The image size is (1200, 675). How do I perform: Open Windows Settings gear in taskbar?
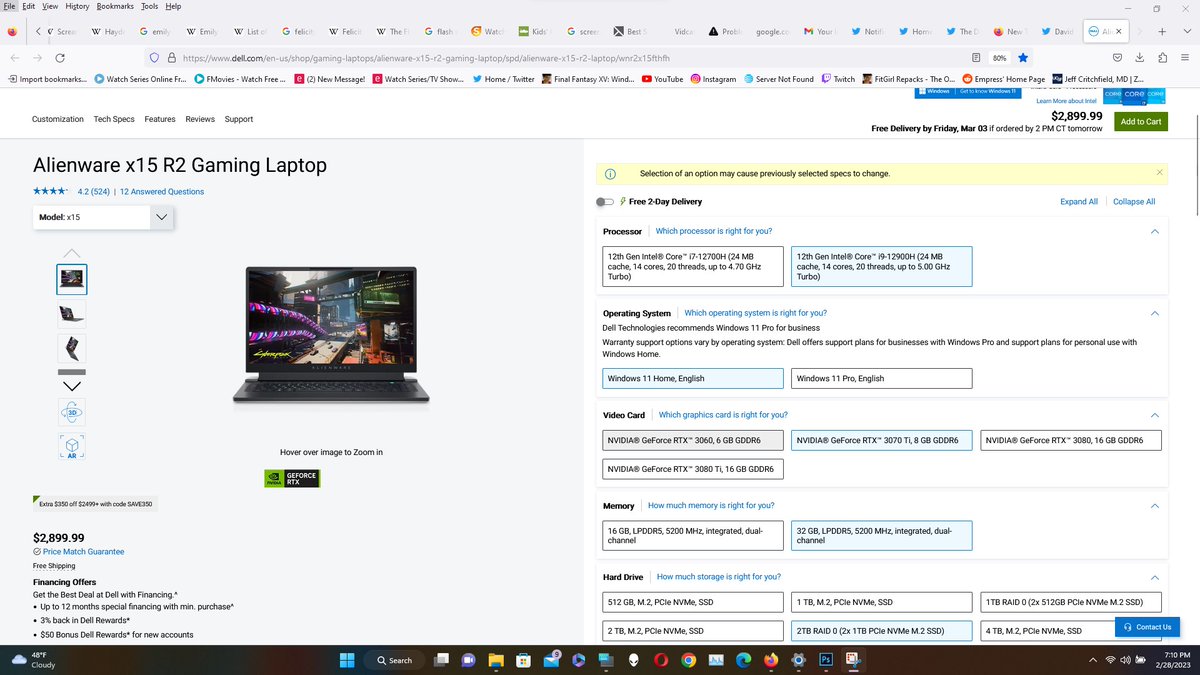798,660
